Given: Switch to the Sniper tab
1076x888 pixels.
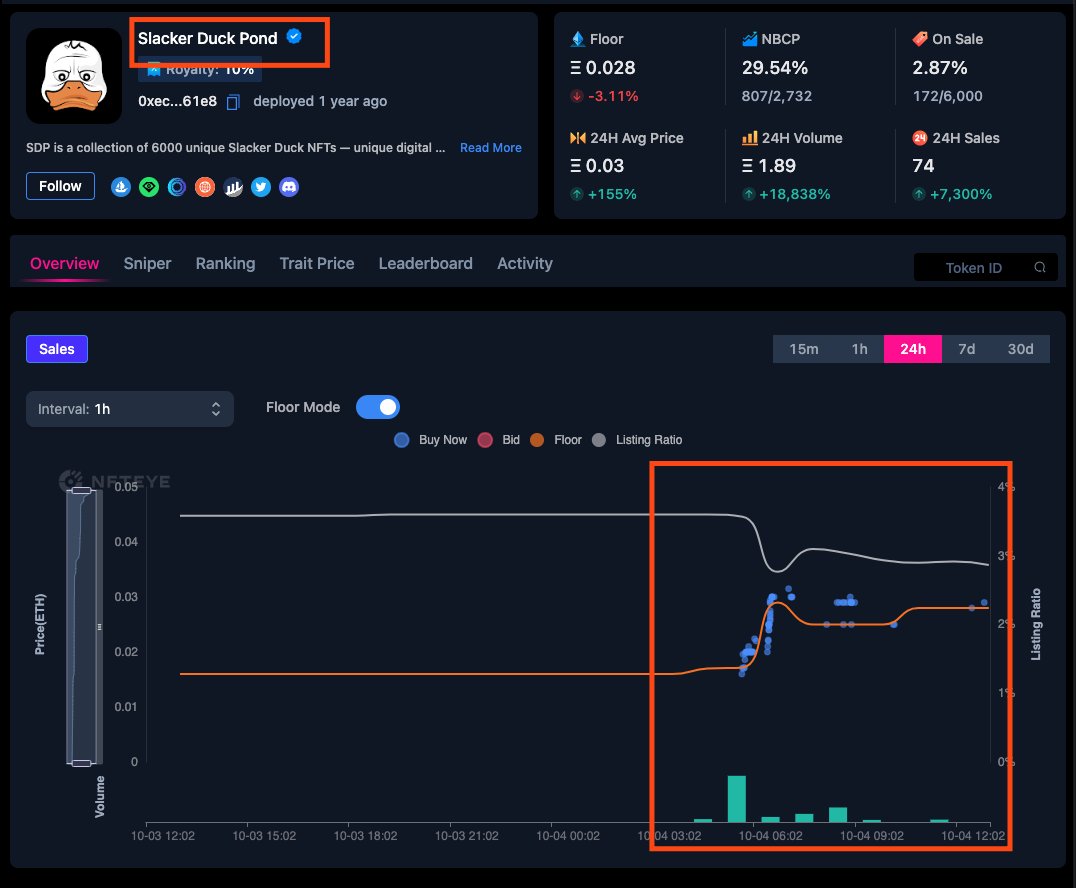Looking at the screenshot, I should pos(148,264).
